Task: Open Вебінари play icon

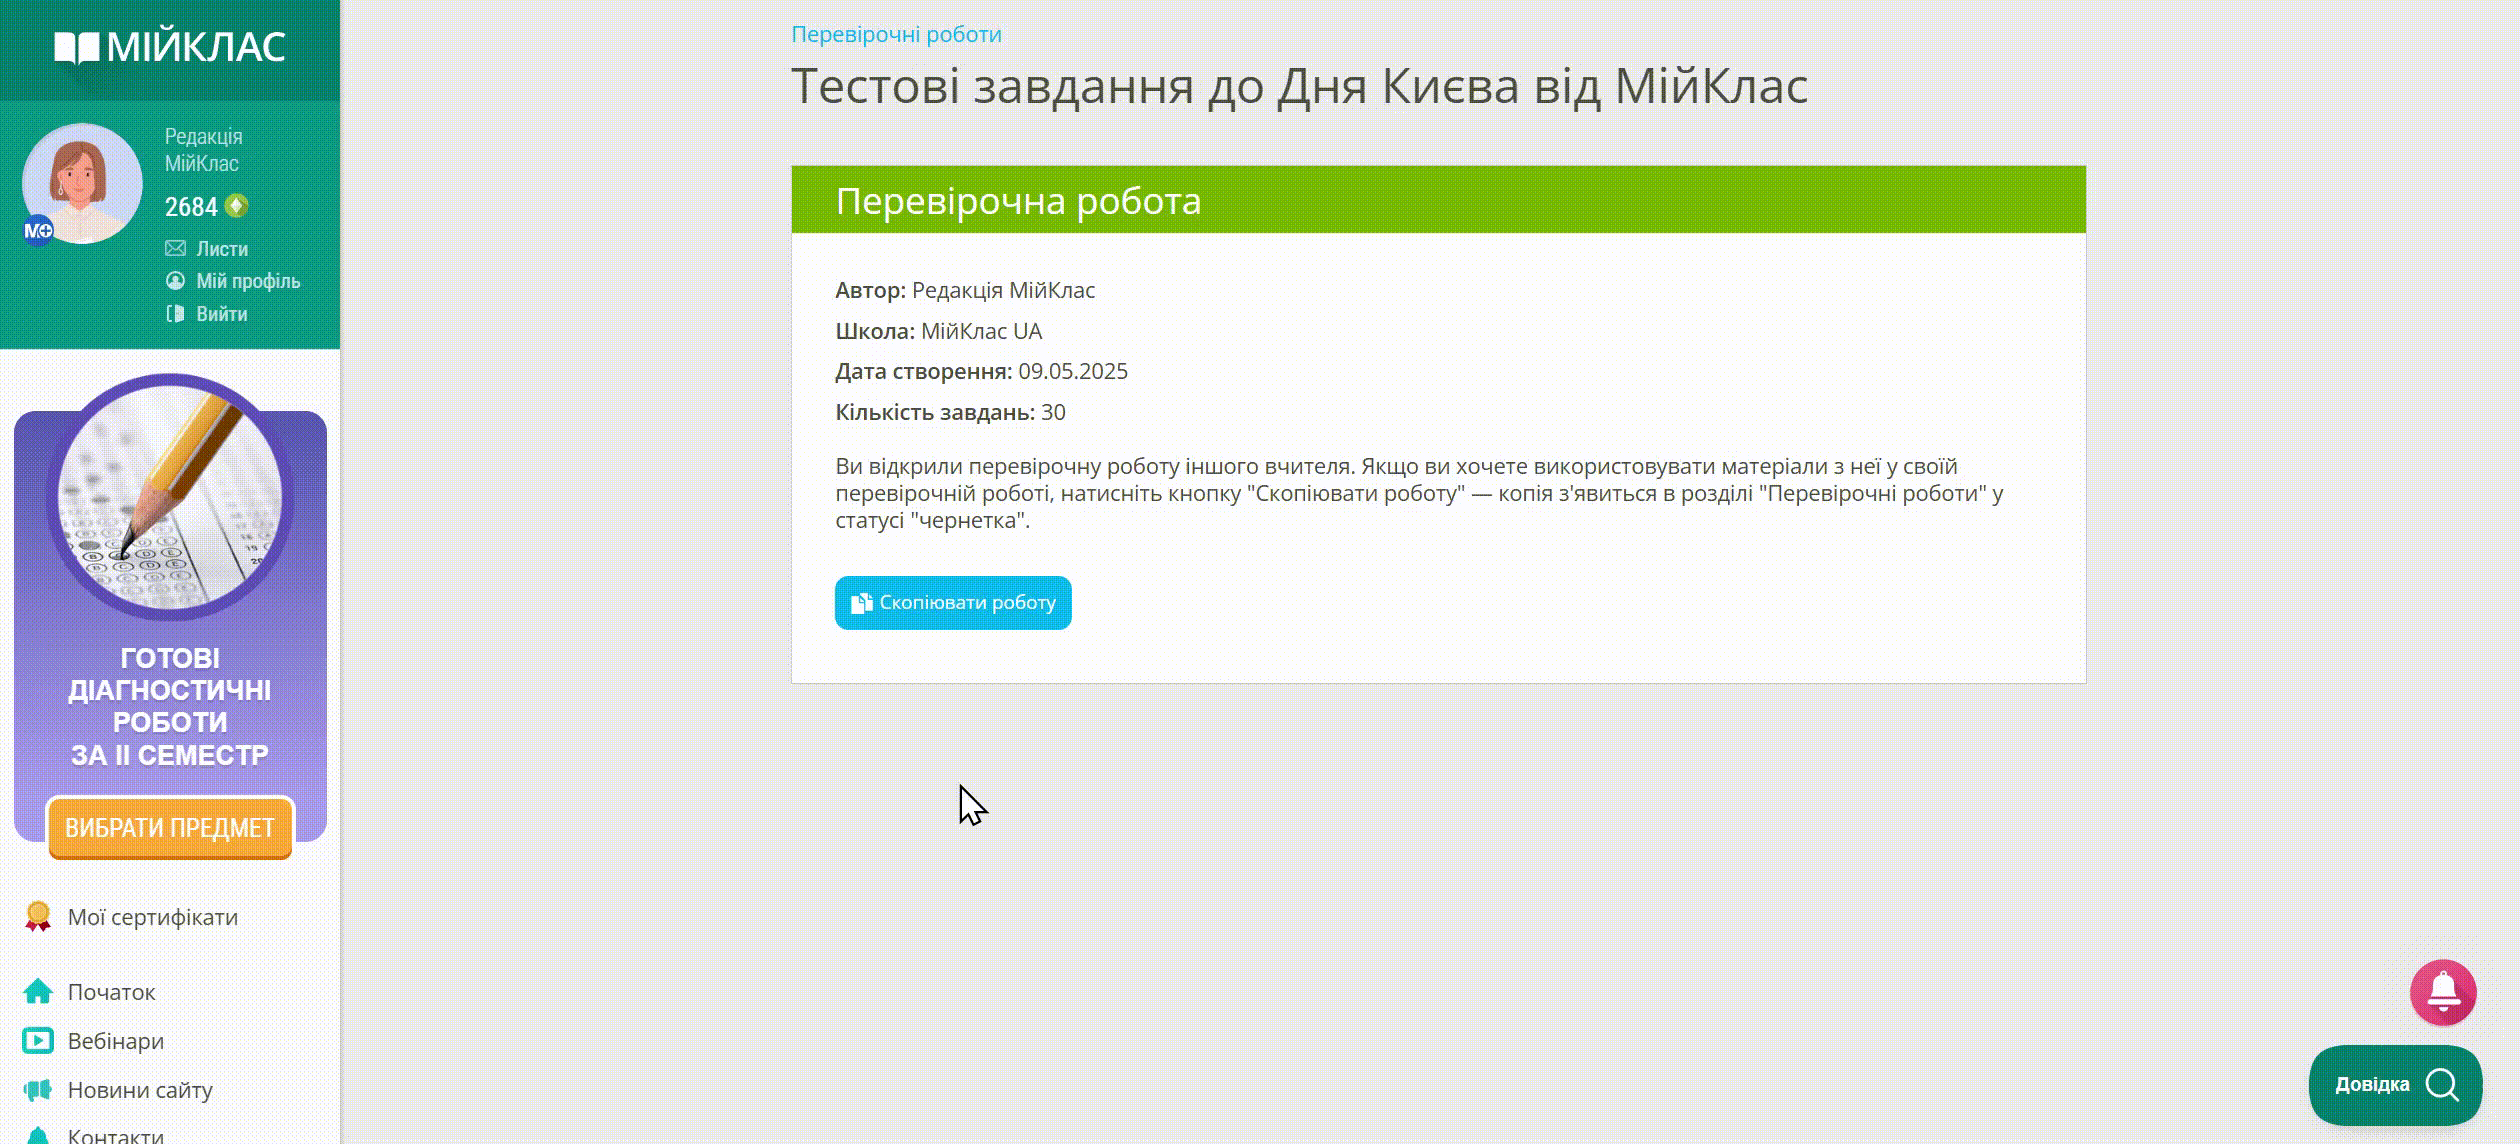Action: pos(38,1041)
